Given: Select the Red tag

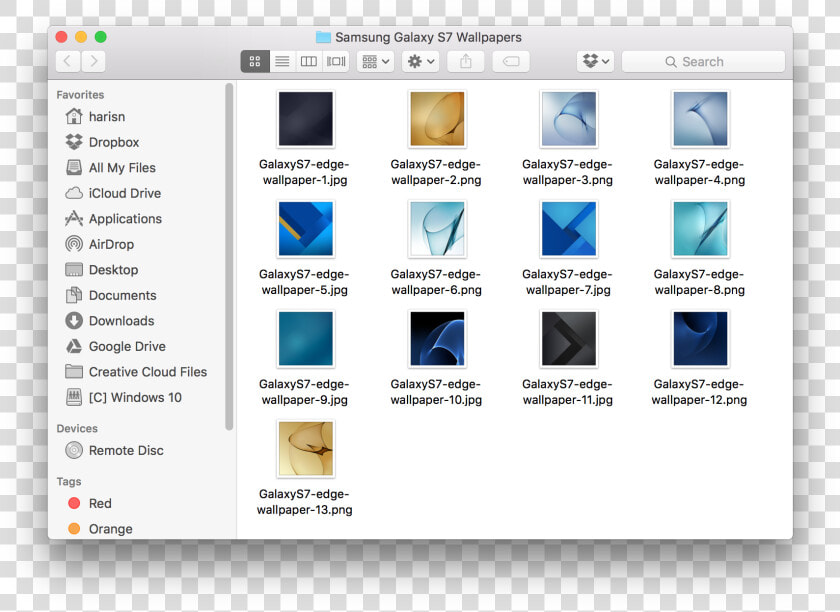Looking at the screenshot, I should tap(89, 503).
